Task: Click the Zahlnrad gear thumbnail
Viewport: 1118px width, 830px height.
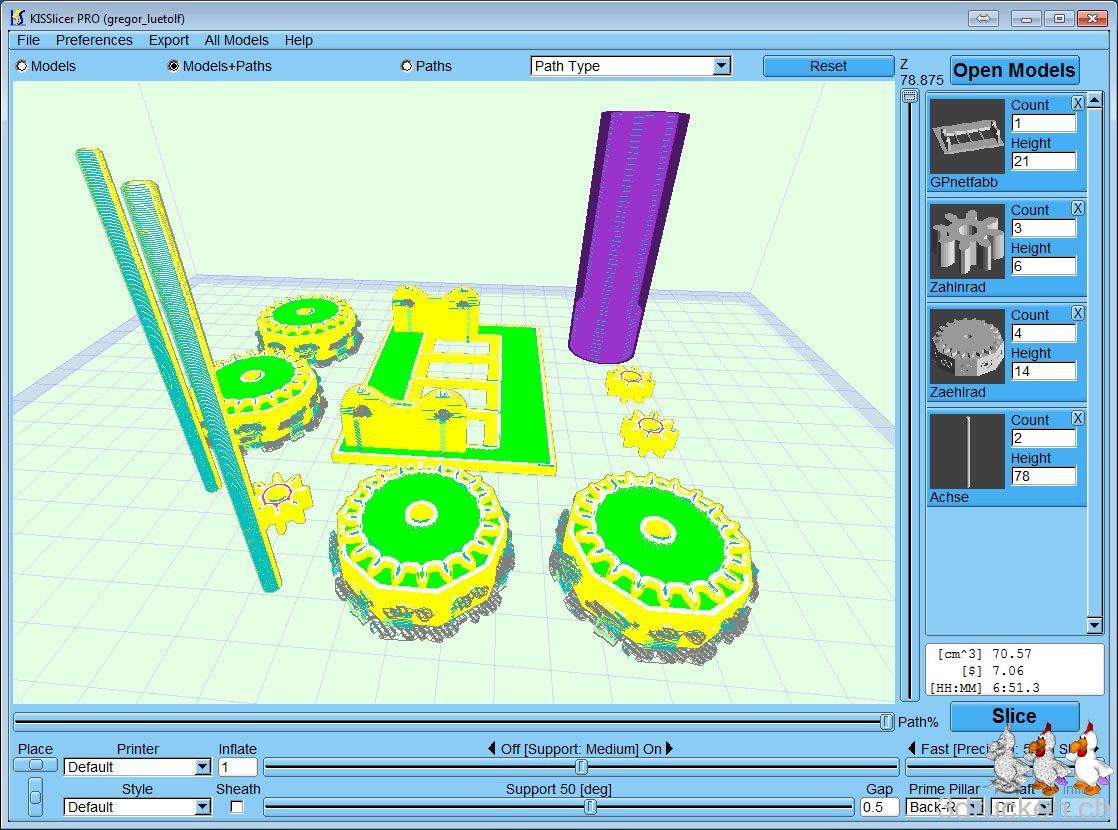Action: coord(967,241)
